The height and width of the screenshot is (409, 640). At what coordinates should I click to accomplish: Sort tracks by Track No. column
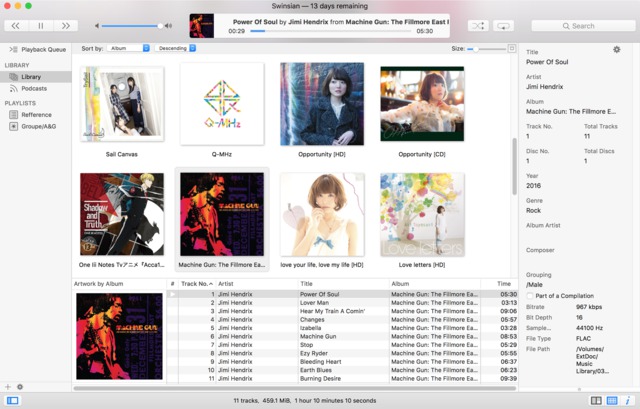coord(197,284)
